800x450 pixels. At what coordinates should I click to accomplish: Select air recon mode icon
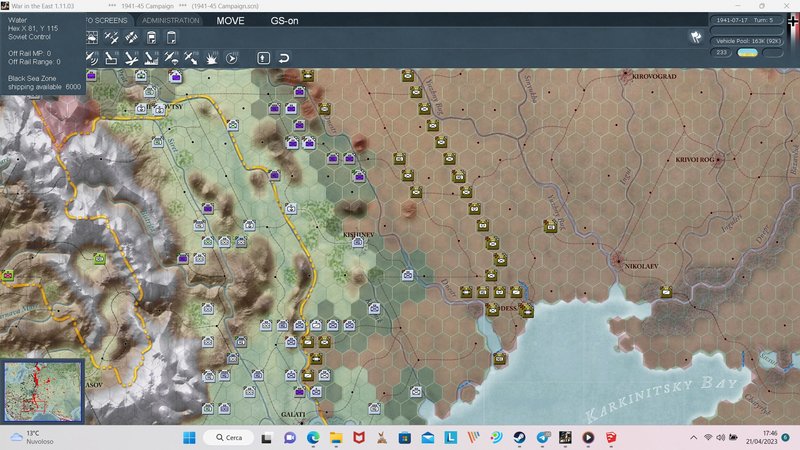tap(92, 58)
